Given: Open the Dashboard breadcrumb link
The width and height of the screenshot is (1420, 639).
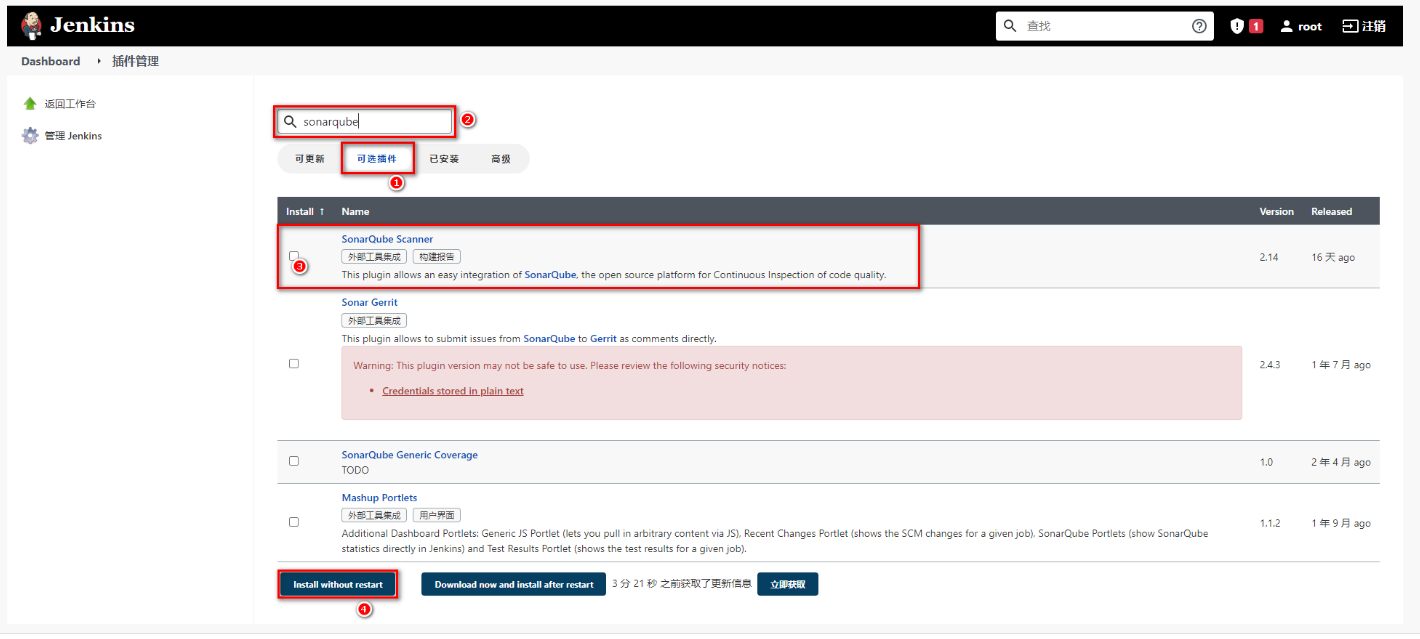Looking at the screenshot, I should 51,61.
